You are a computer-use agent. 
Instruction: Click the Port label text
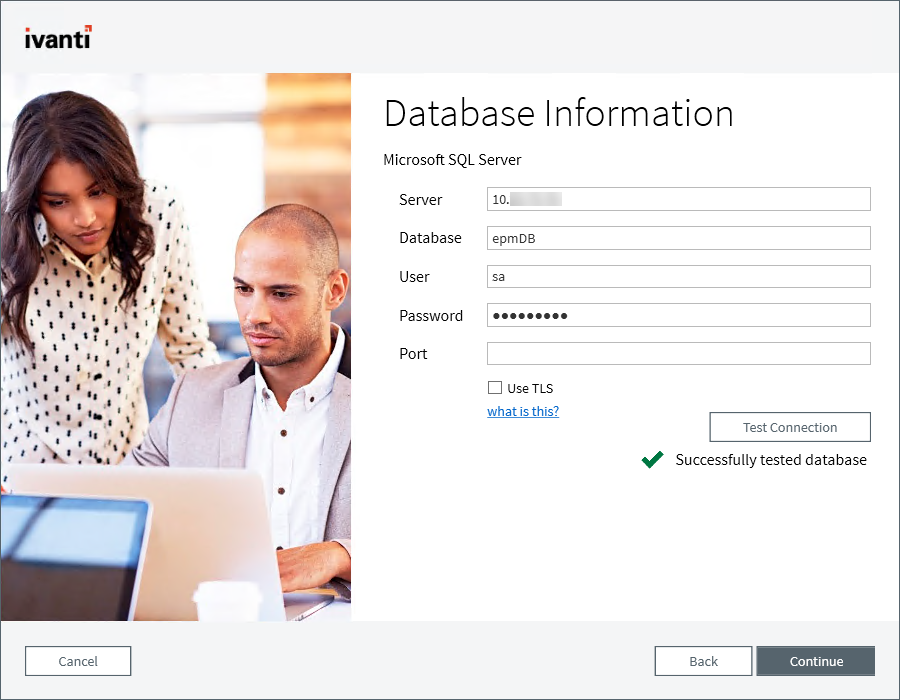click(413, 353)
